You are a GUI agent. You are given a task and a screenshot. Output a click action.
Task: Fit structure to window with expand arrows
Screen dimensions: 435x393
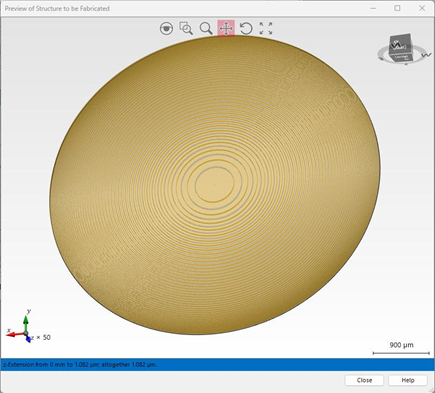[266, 28]
